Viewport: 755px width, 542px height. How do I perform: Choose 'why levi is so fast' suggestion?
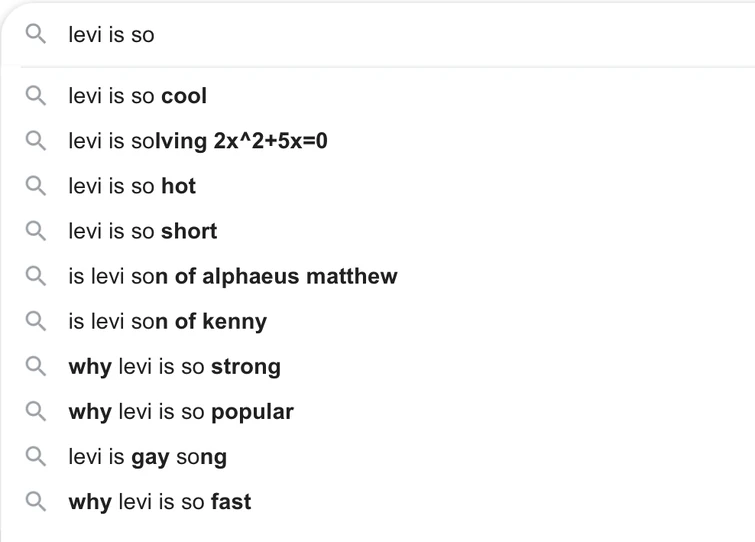tap(160, 502)
